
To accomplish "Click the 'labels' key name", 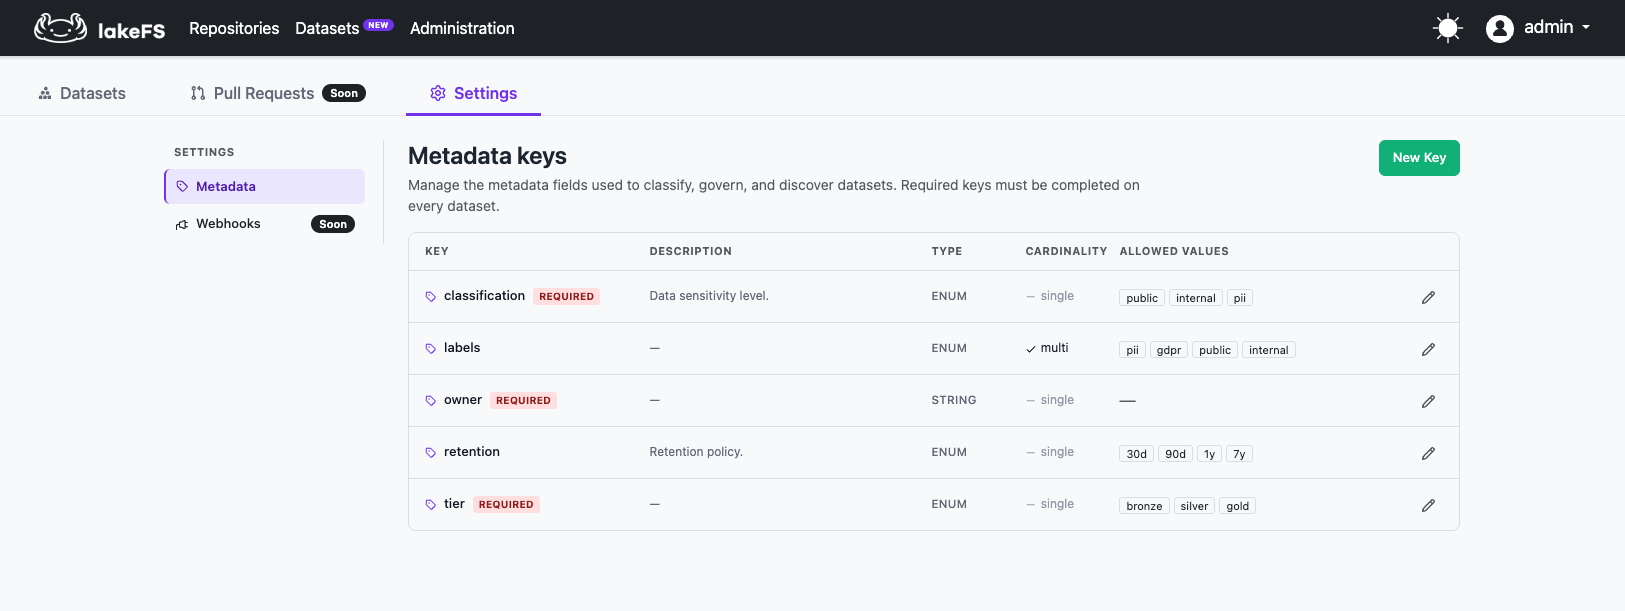I will pos(462,348).
